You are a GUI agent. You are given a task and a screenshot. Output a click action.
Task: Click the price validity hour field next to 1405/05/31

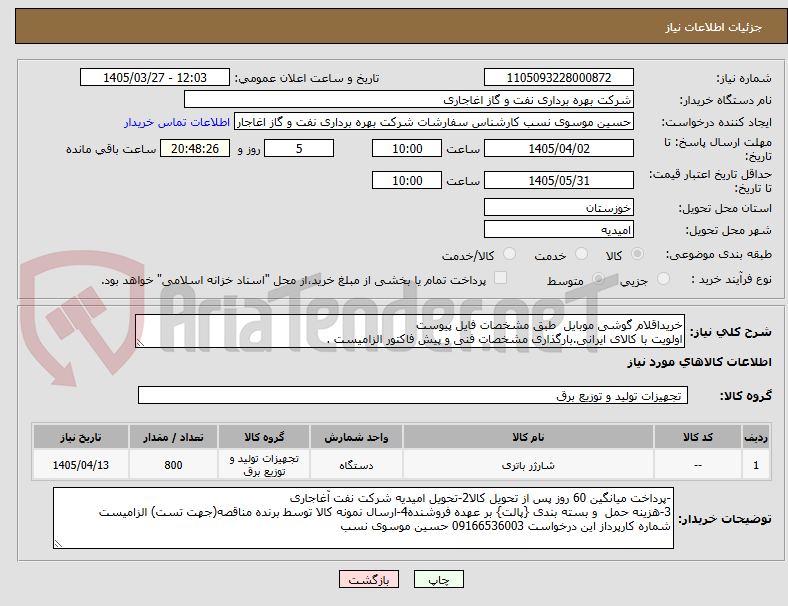pyautogui.click(x=407, y=180)
